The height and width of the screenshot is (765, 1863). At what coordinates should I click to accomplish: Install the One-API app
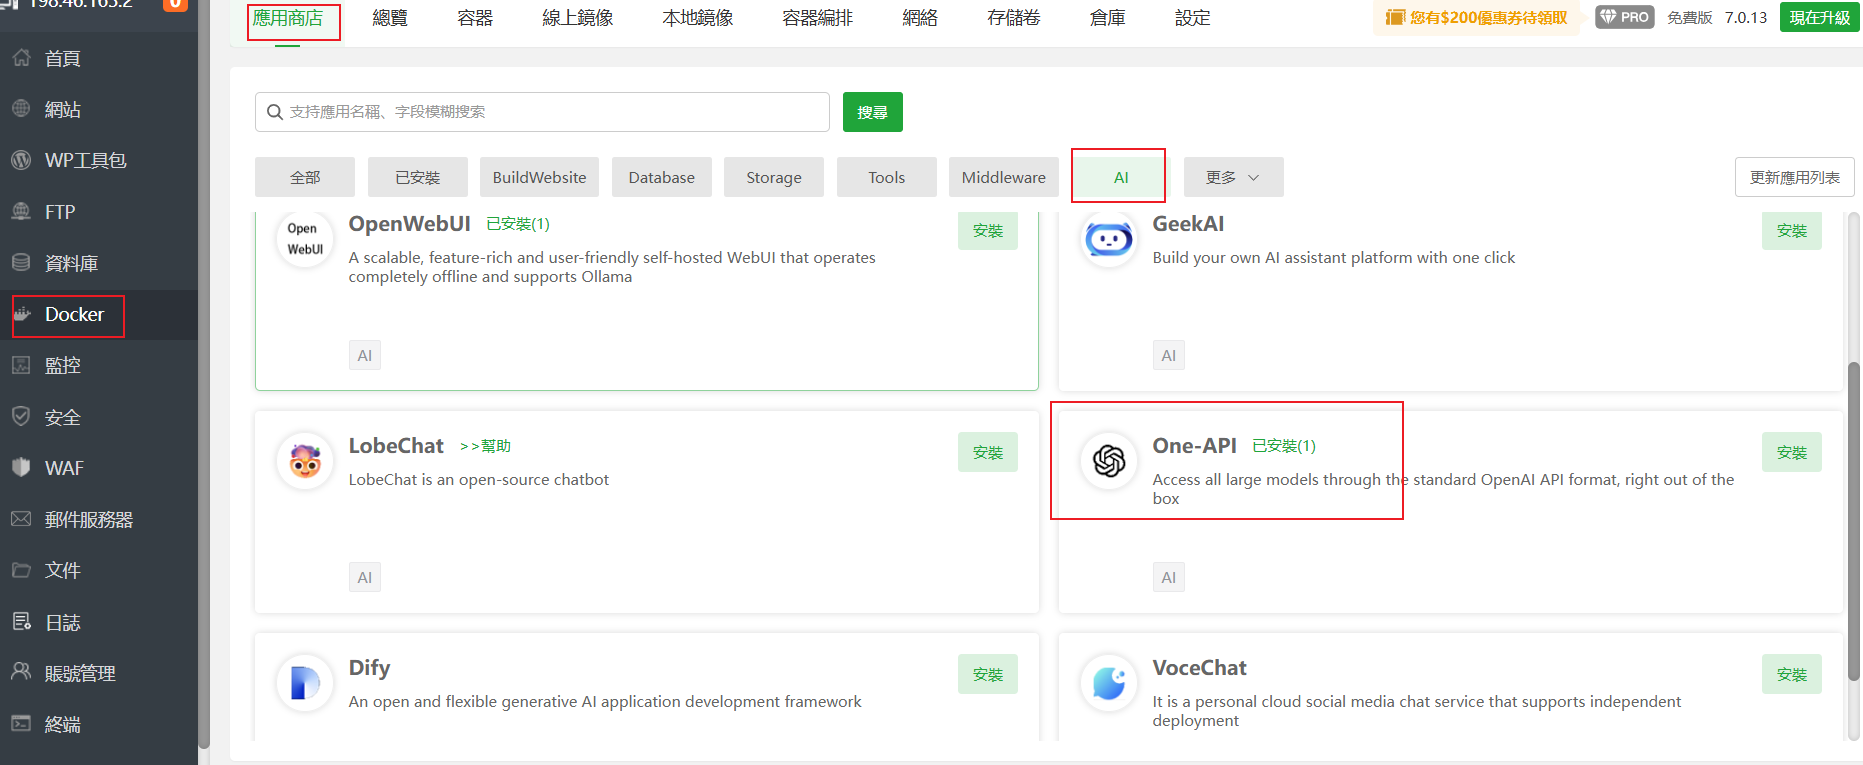tap(1792, 452)
